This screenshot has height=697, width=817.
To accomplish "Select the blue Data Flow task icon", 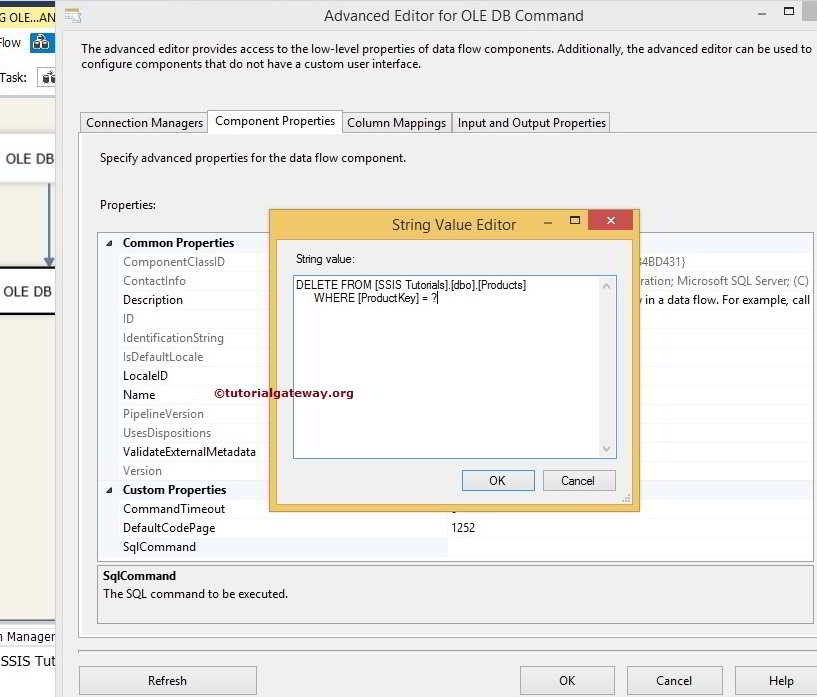I will [x=41, y=42].
